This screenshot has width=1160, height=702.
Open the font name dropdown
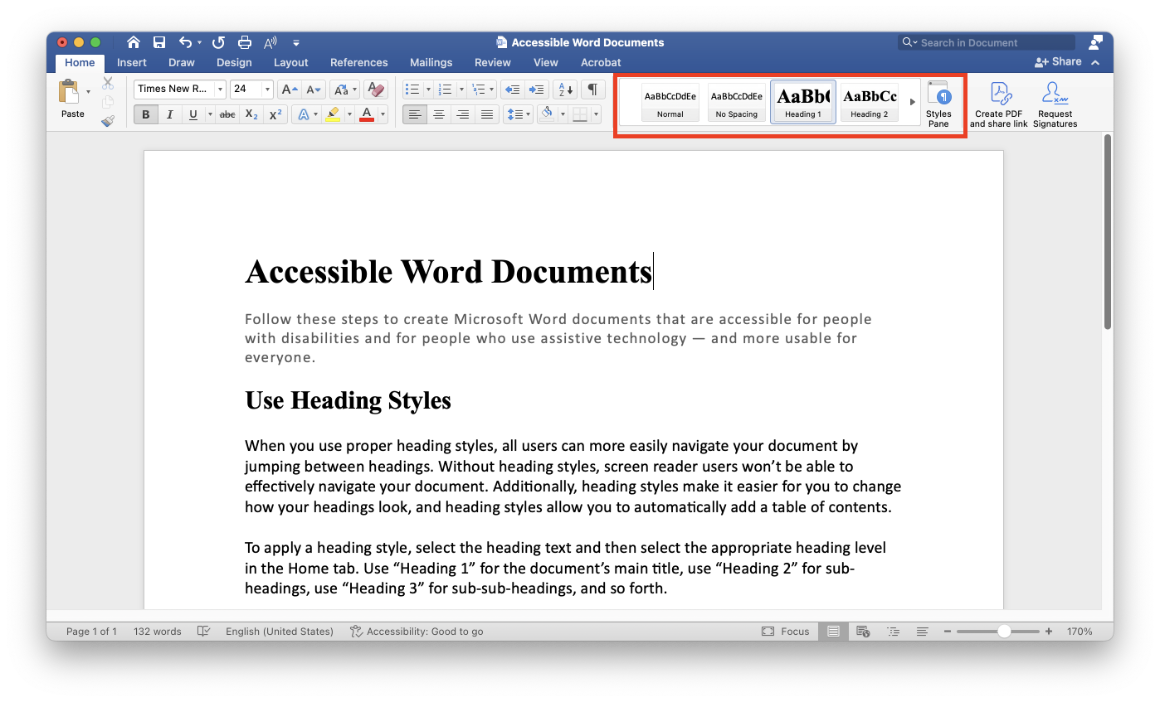219,88
